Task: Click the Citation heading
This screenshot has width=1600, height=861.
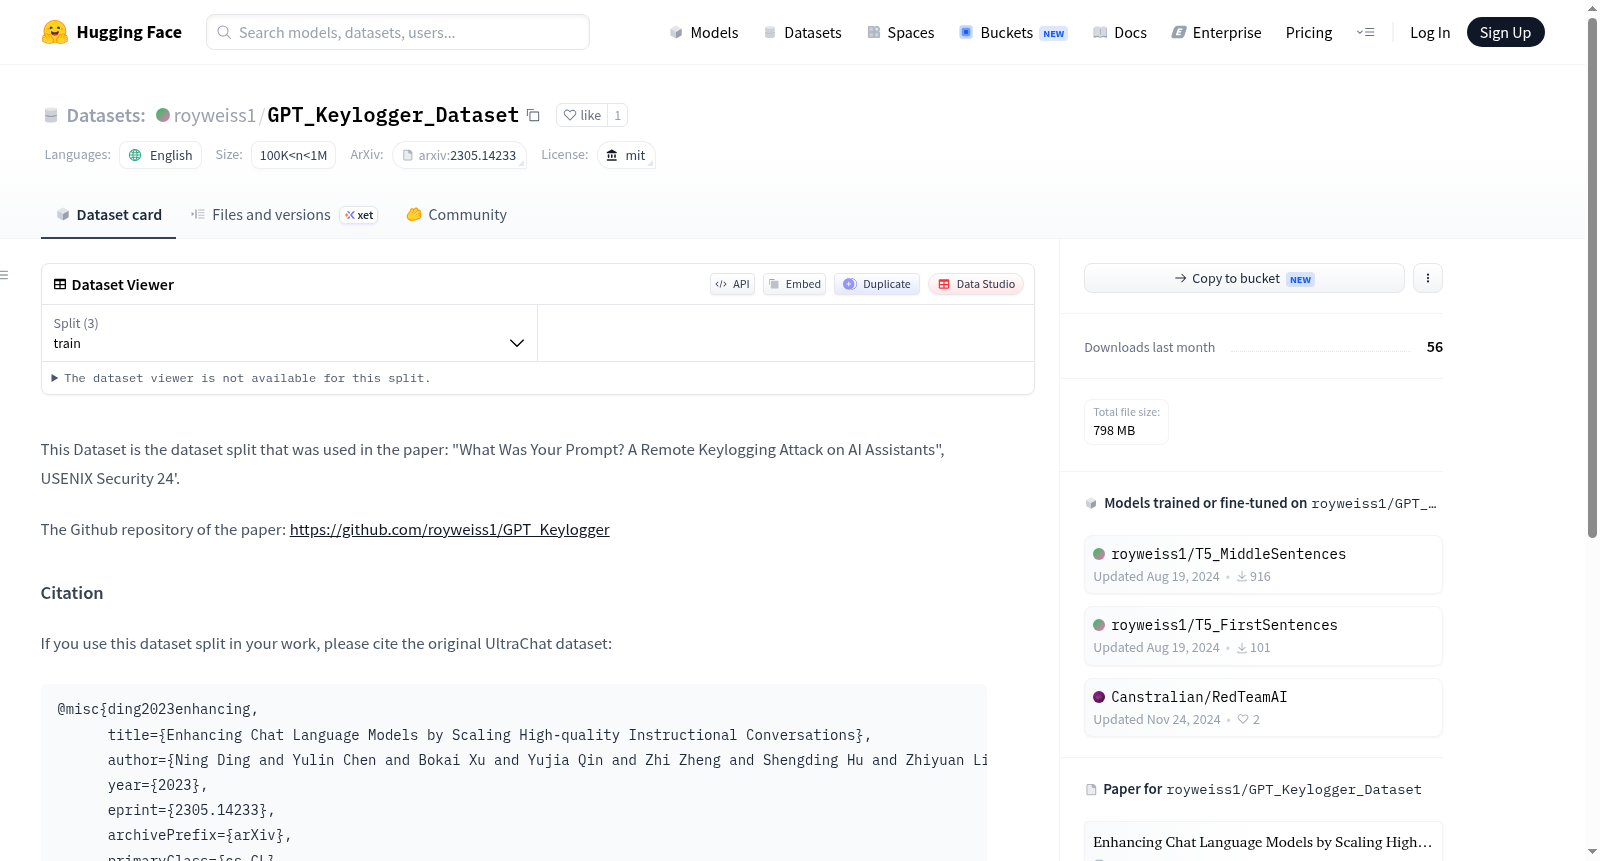Action: coord(72,593)
